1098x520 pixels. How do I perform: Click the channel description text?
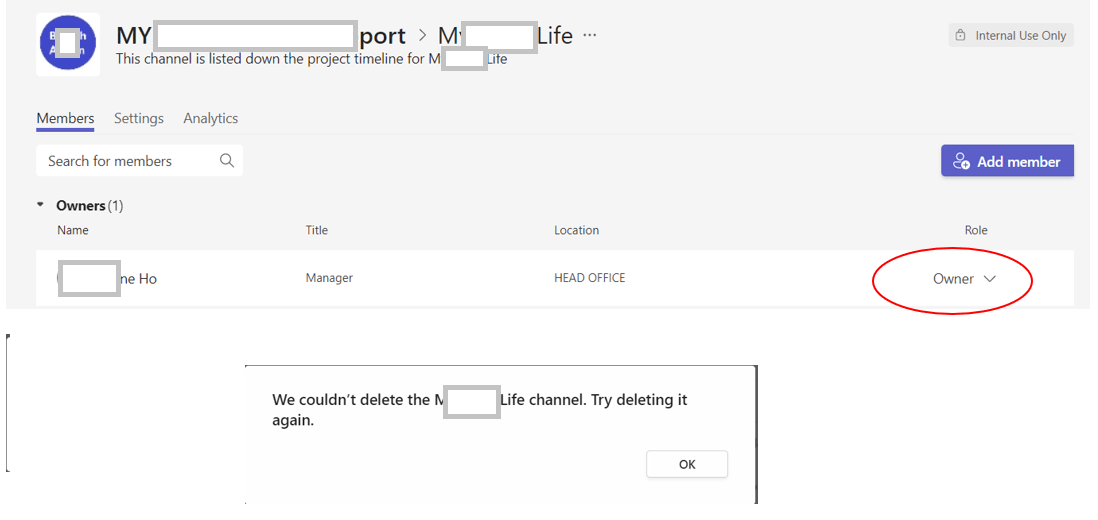(311, 59)
